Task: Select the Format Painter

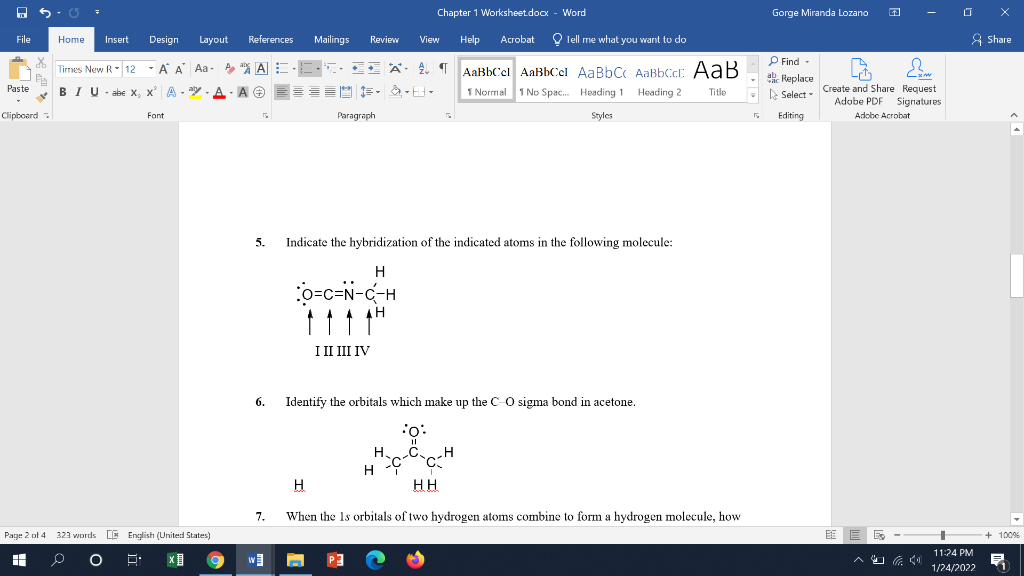Action: pos(42,97)
